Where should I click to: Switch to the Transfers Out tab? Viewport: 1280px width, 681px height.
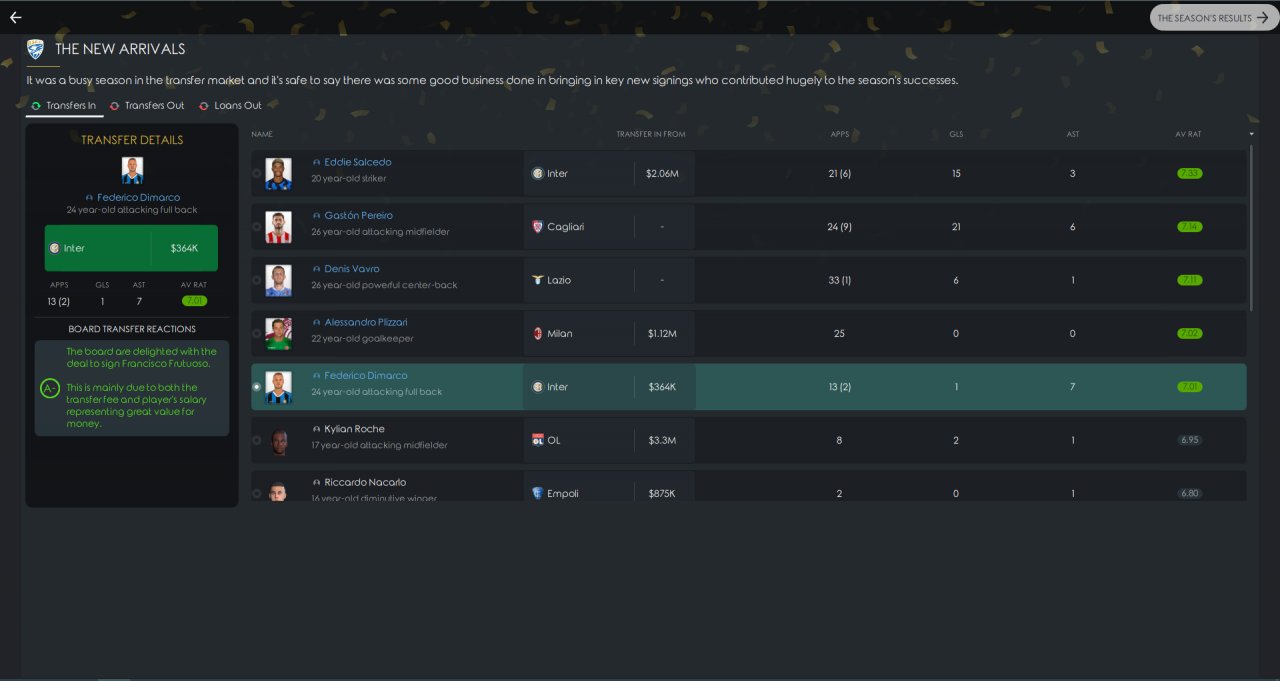[x=147, y=105]
